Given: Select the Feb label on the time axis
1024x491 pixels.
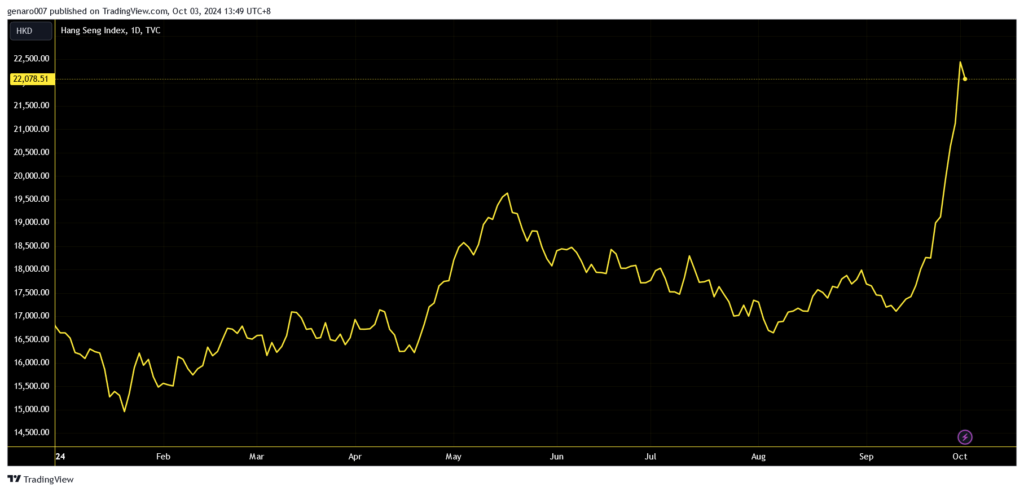Looking at the screenshot, I should click(163, 456).
